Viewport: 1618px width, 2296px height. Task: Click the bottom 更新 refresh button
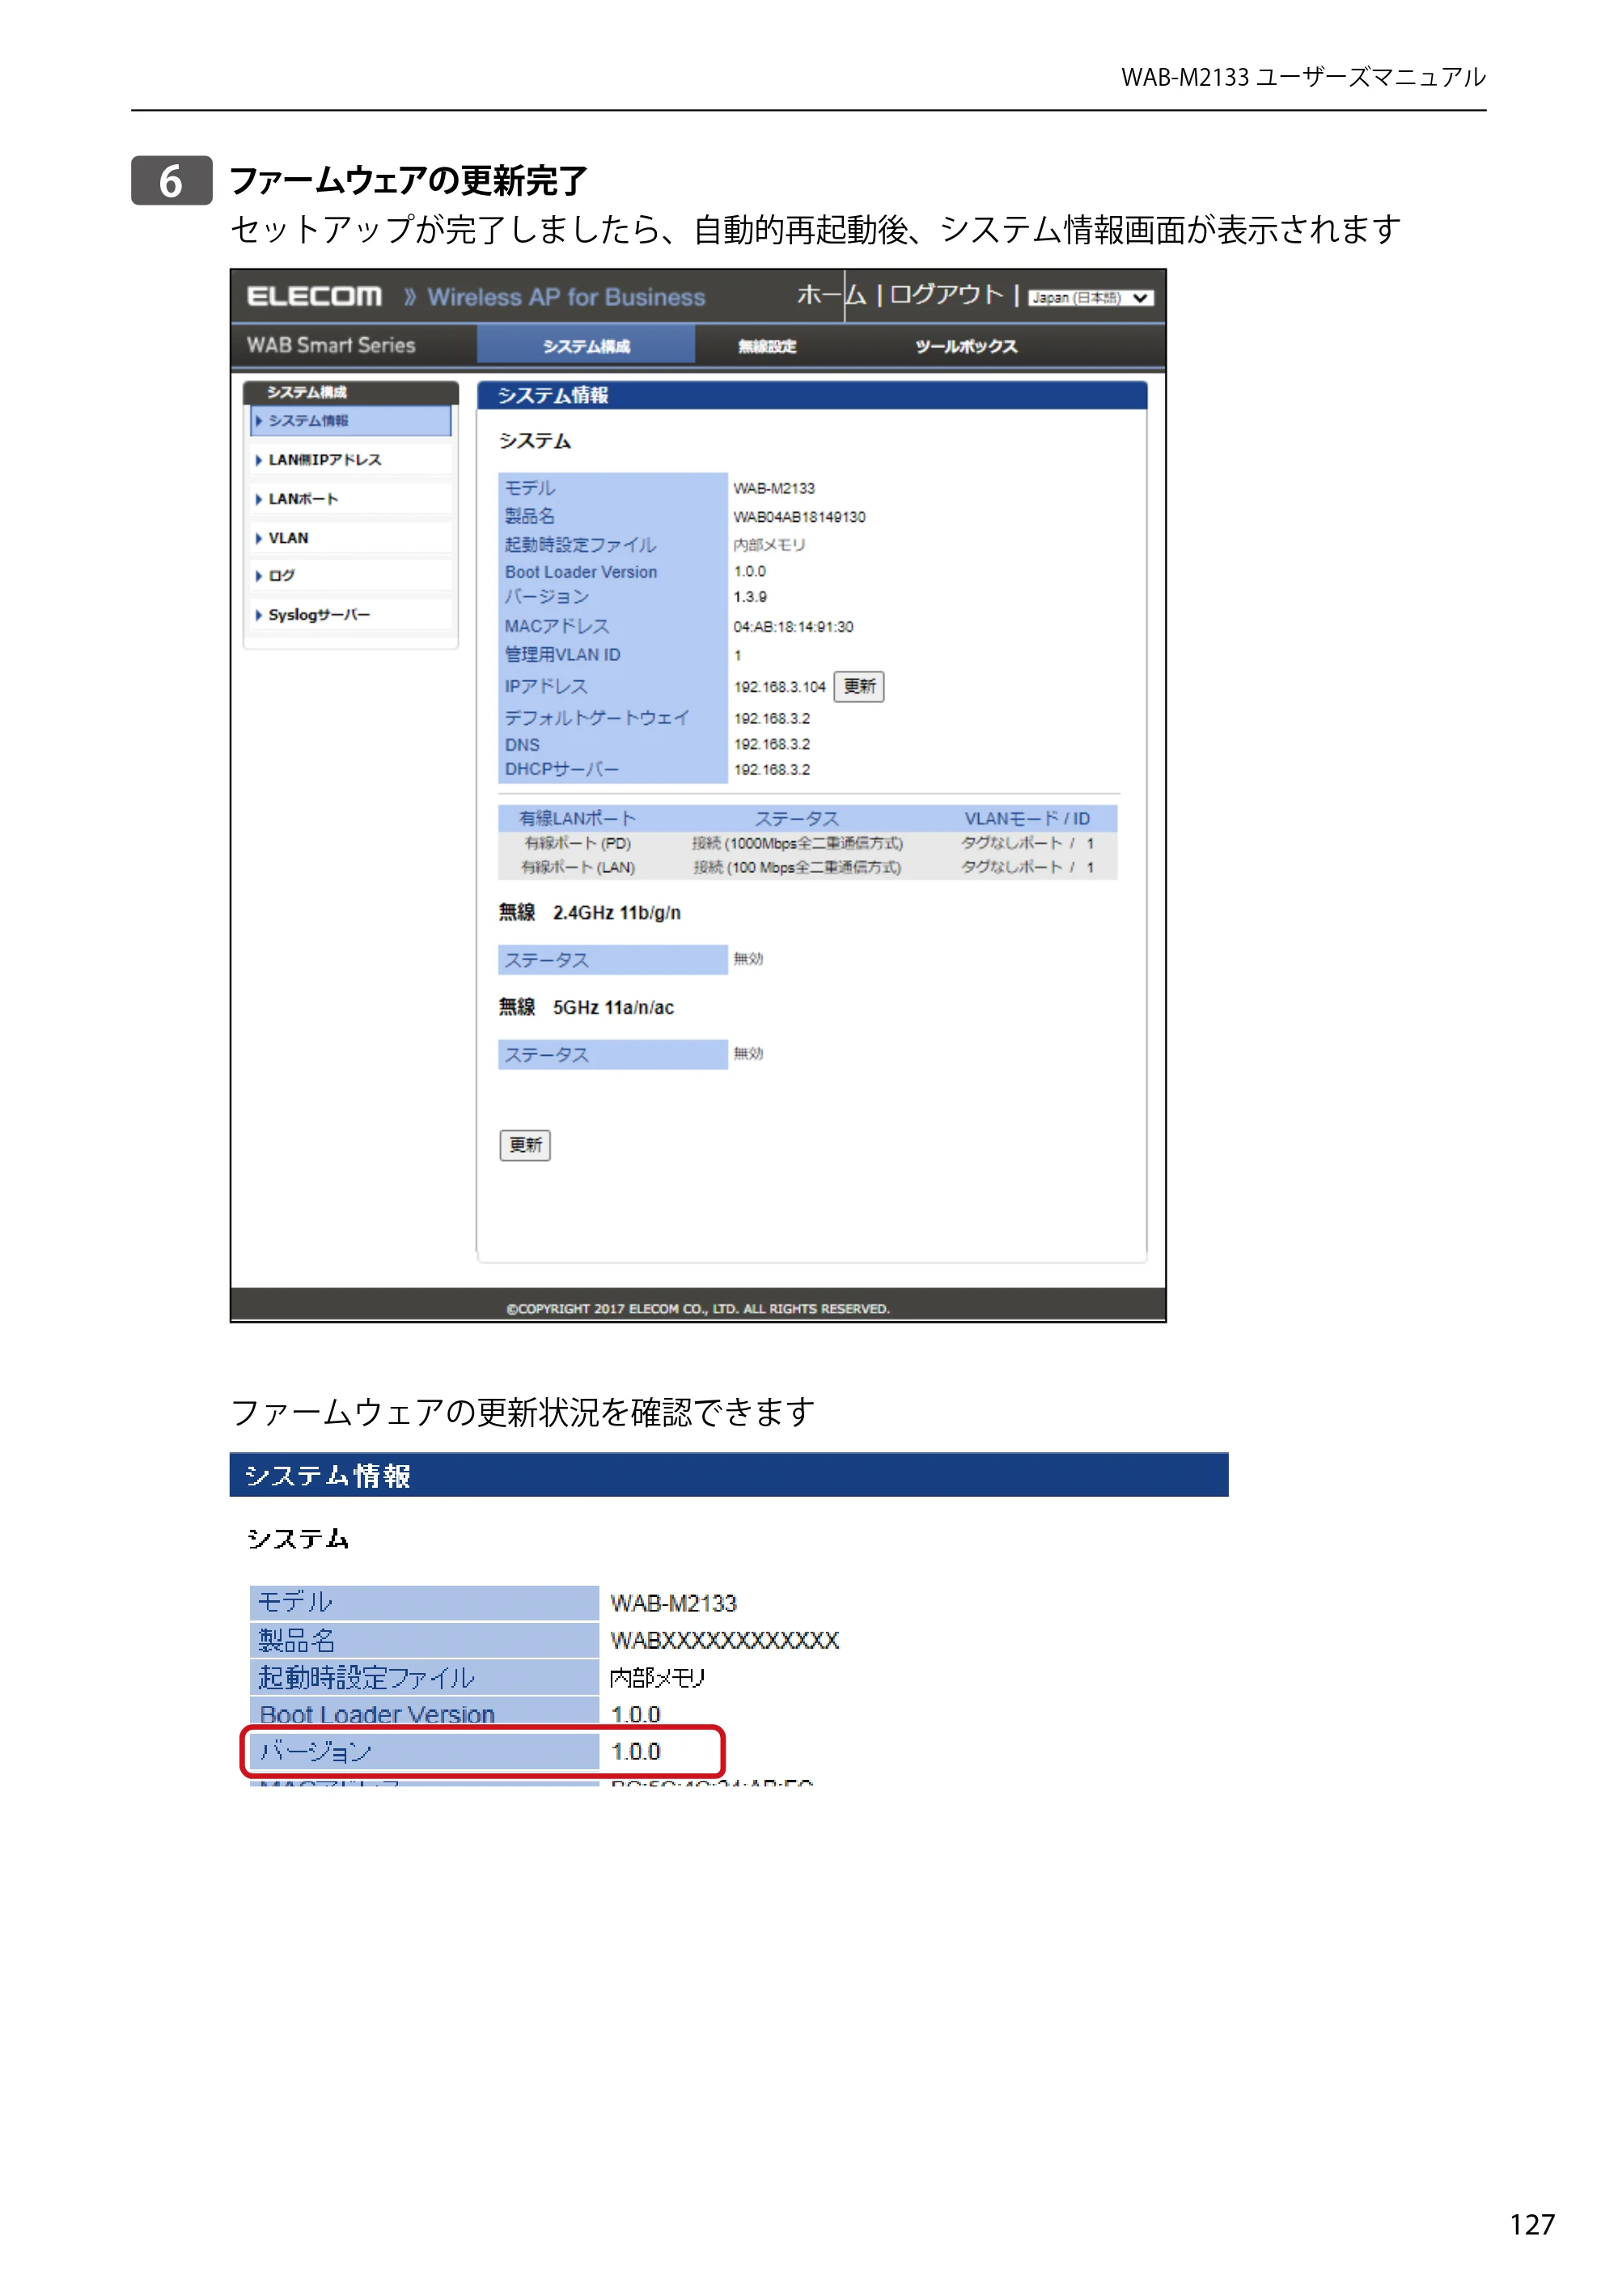[525, 1145]
